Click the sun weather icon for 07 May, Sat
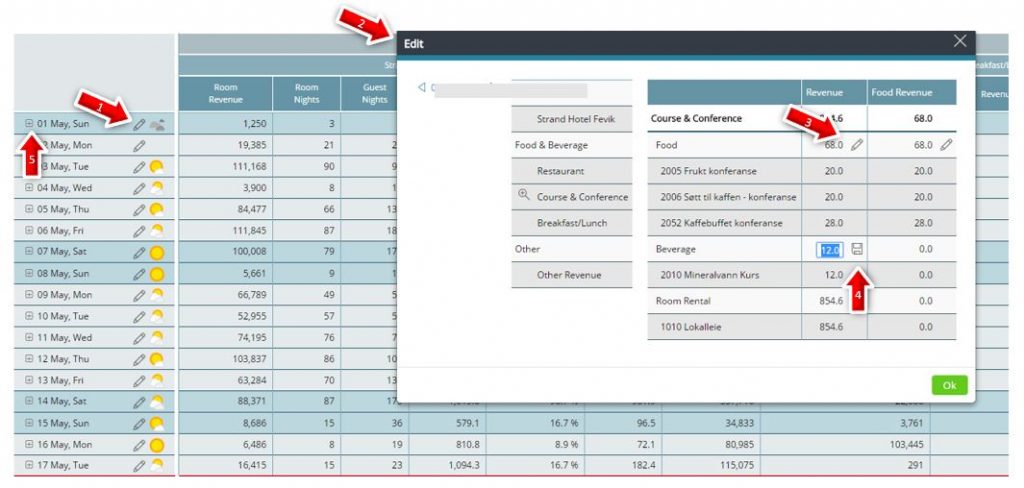Image resolution: width=1024 pixels, height=488 pixels. (157, 252)
